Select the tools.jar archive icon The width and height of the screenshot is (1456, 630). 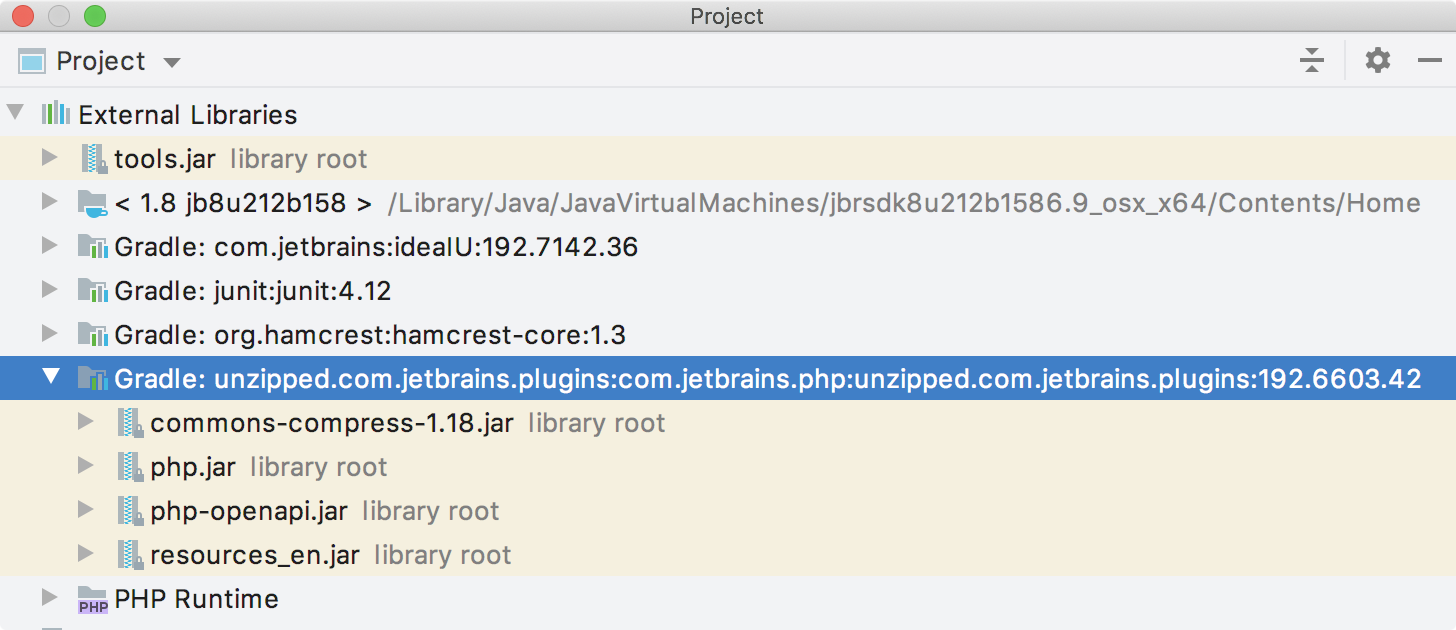[x=94, y=158]
